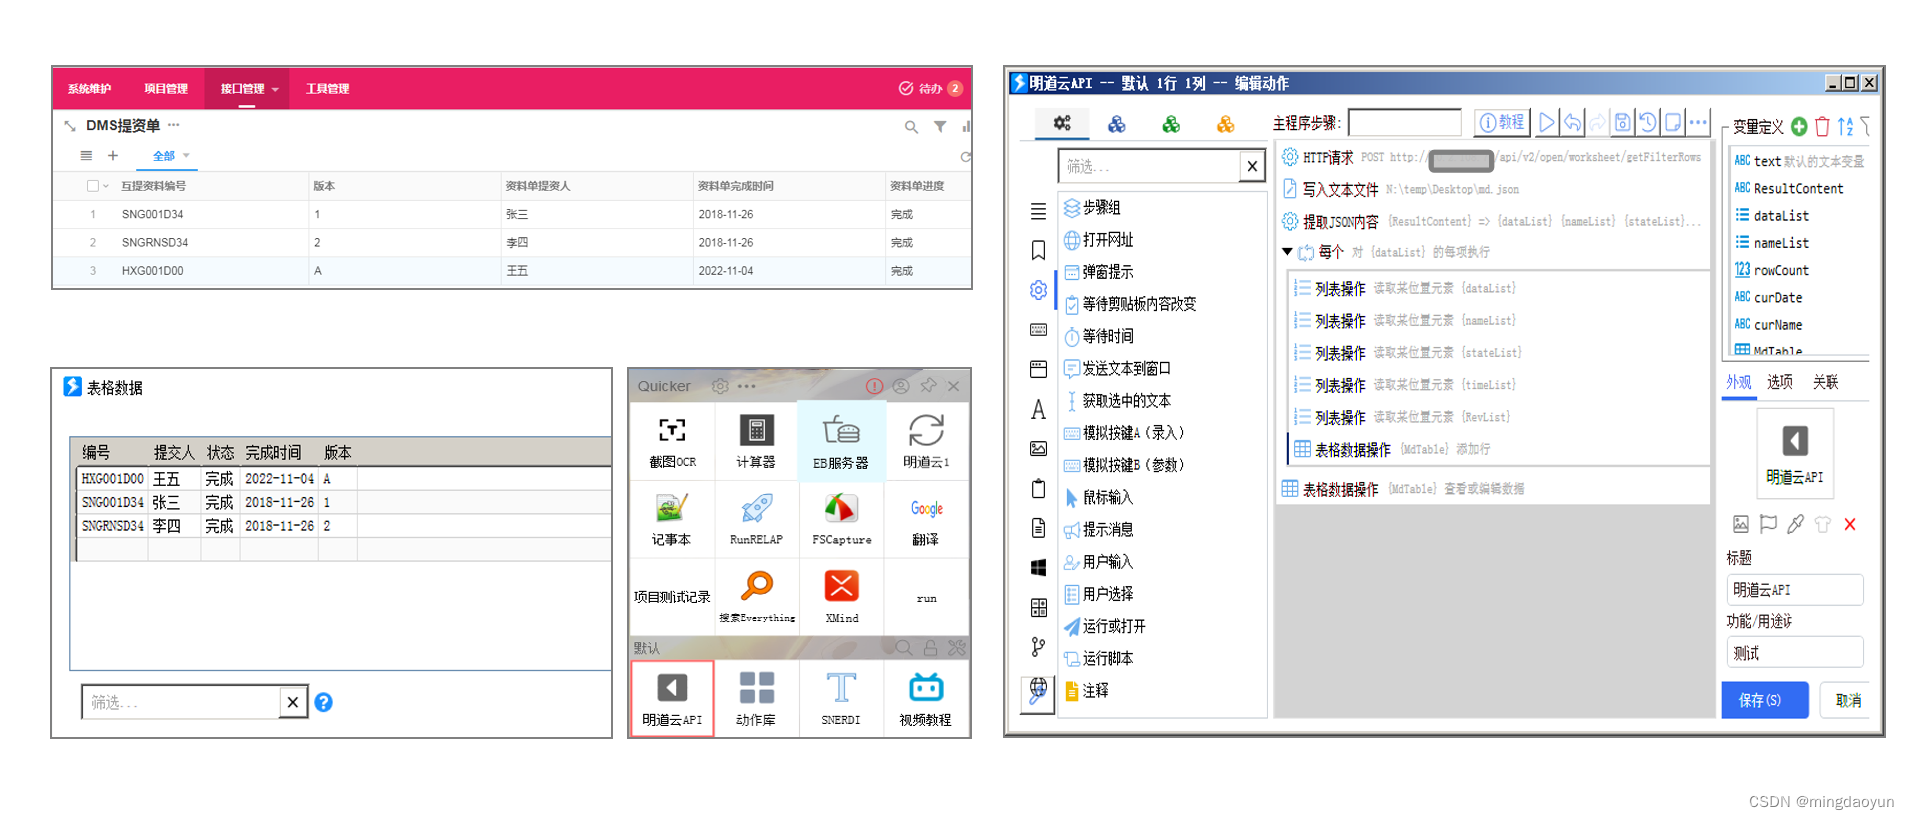The height and width of the screenshot is (820, 1909).
Task: Open 视频教程 video tutorial
Action: coord(926,698)
